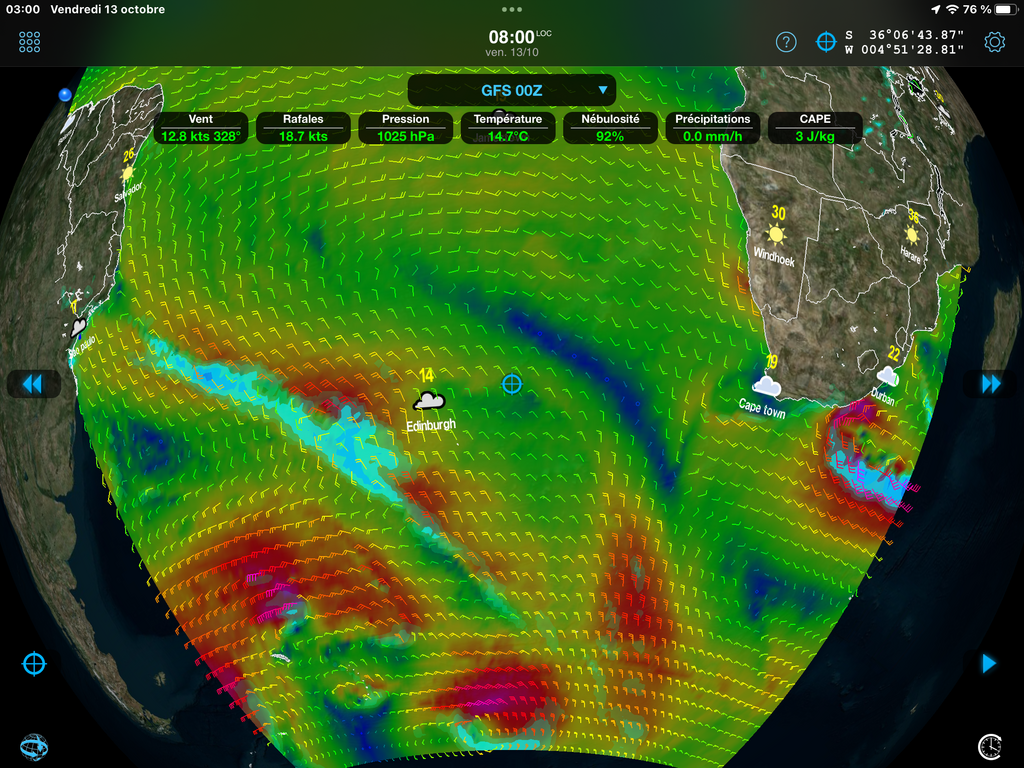Tap the Cape Town cloud weather icon
Image resolution: width=1024 pixels, height=768 pixels.
click(x=766, y=386)
